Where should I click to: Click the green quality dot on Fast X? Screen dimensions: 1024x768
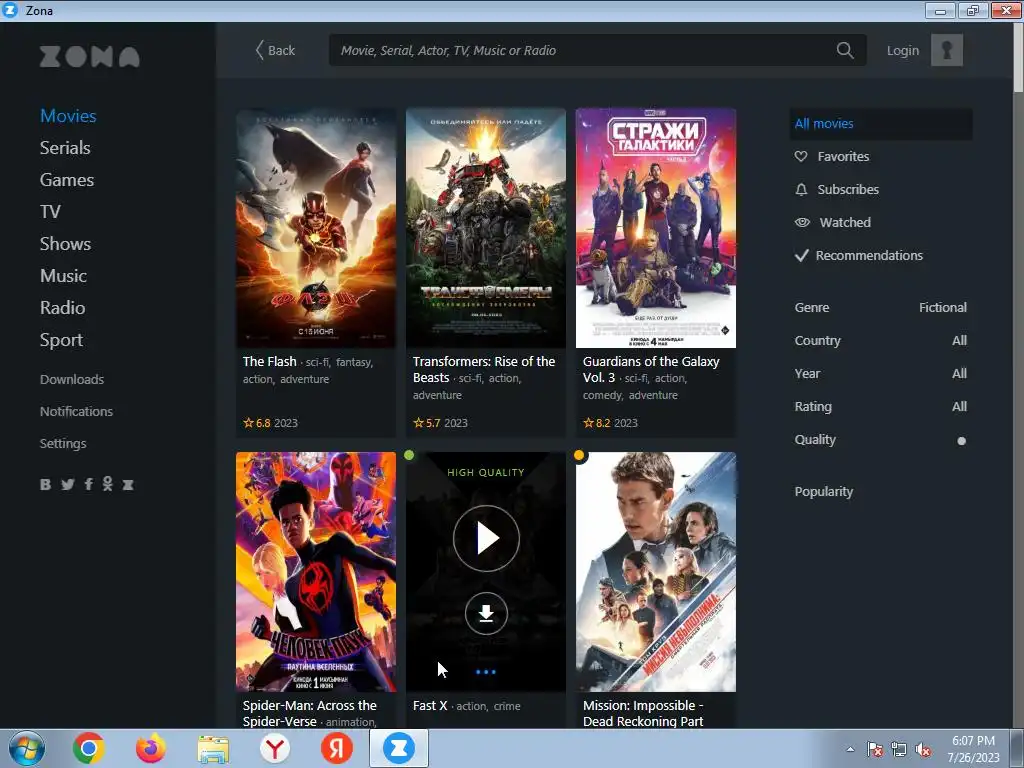pyautogui.click(x=409, y=455)
